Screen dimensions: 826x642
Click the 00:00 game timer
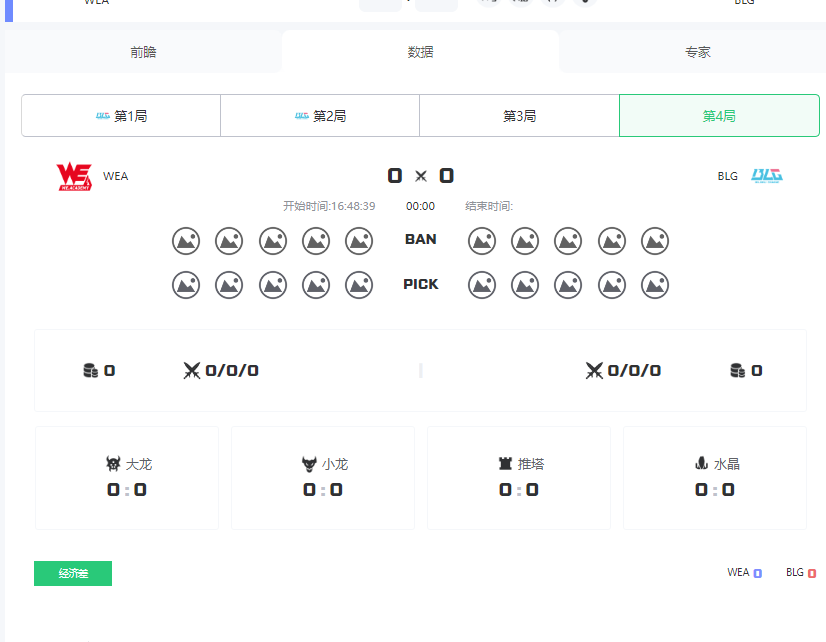(x=420, y=206)
